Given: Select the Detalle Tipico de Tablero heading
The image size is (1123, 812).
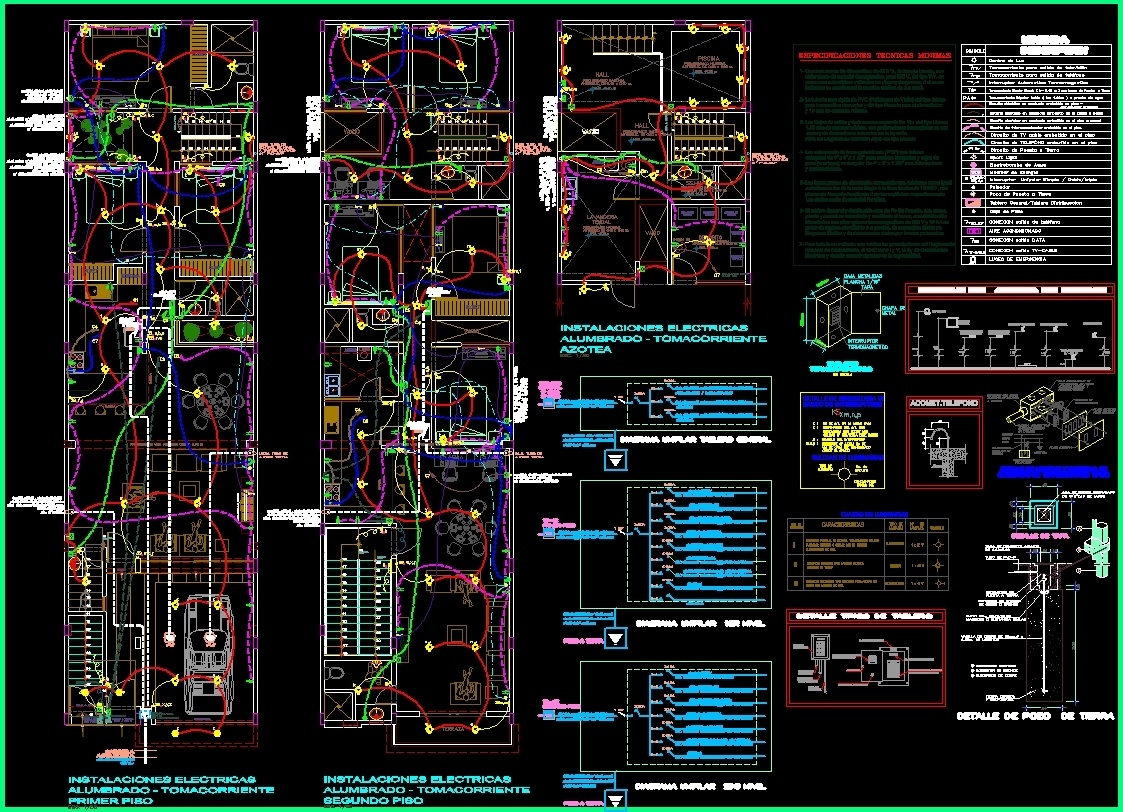Looking at the screenshot, I should 864,615.
